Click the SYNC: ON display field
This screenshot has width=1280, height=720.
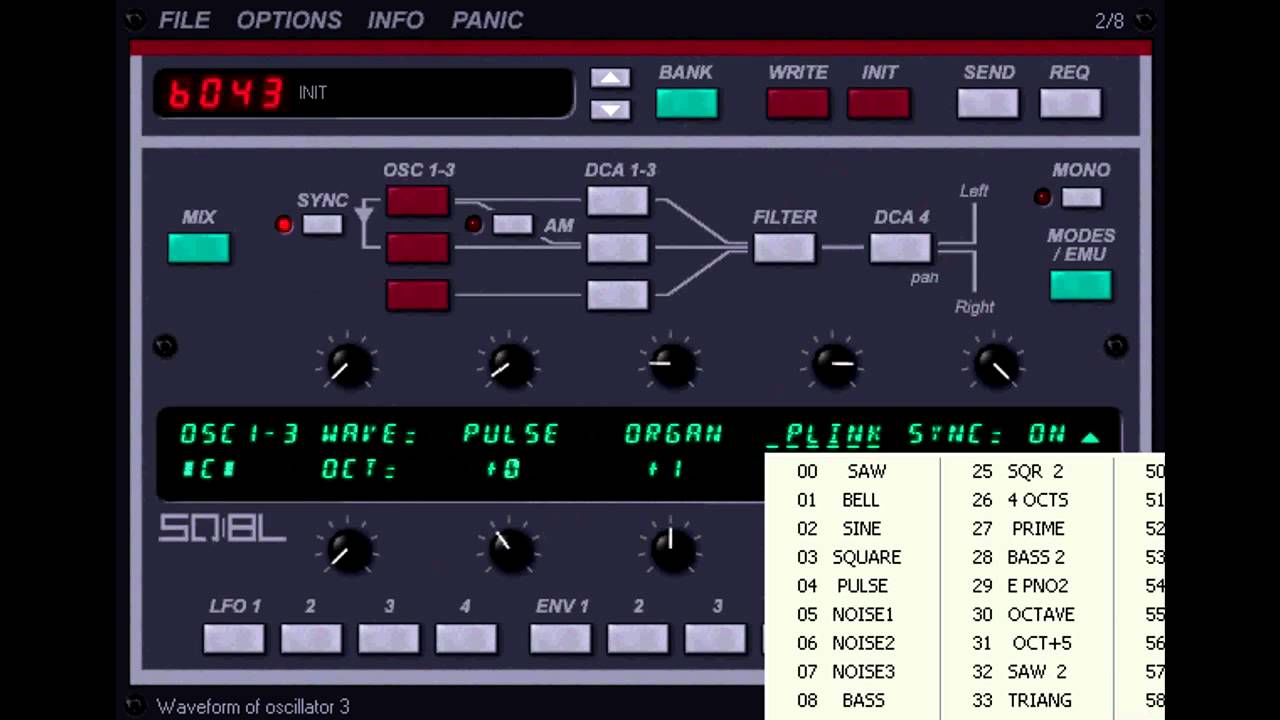987,434
